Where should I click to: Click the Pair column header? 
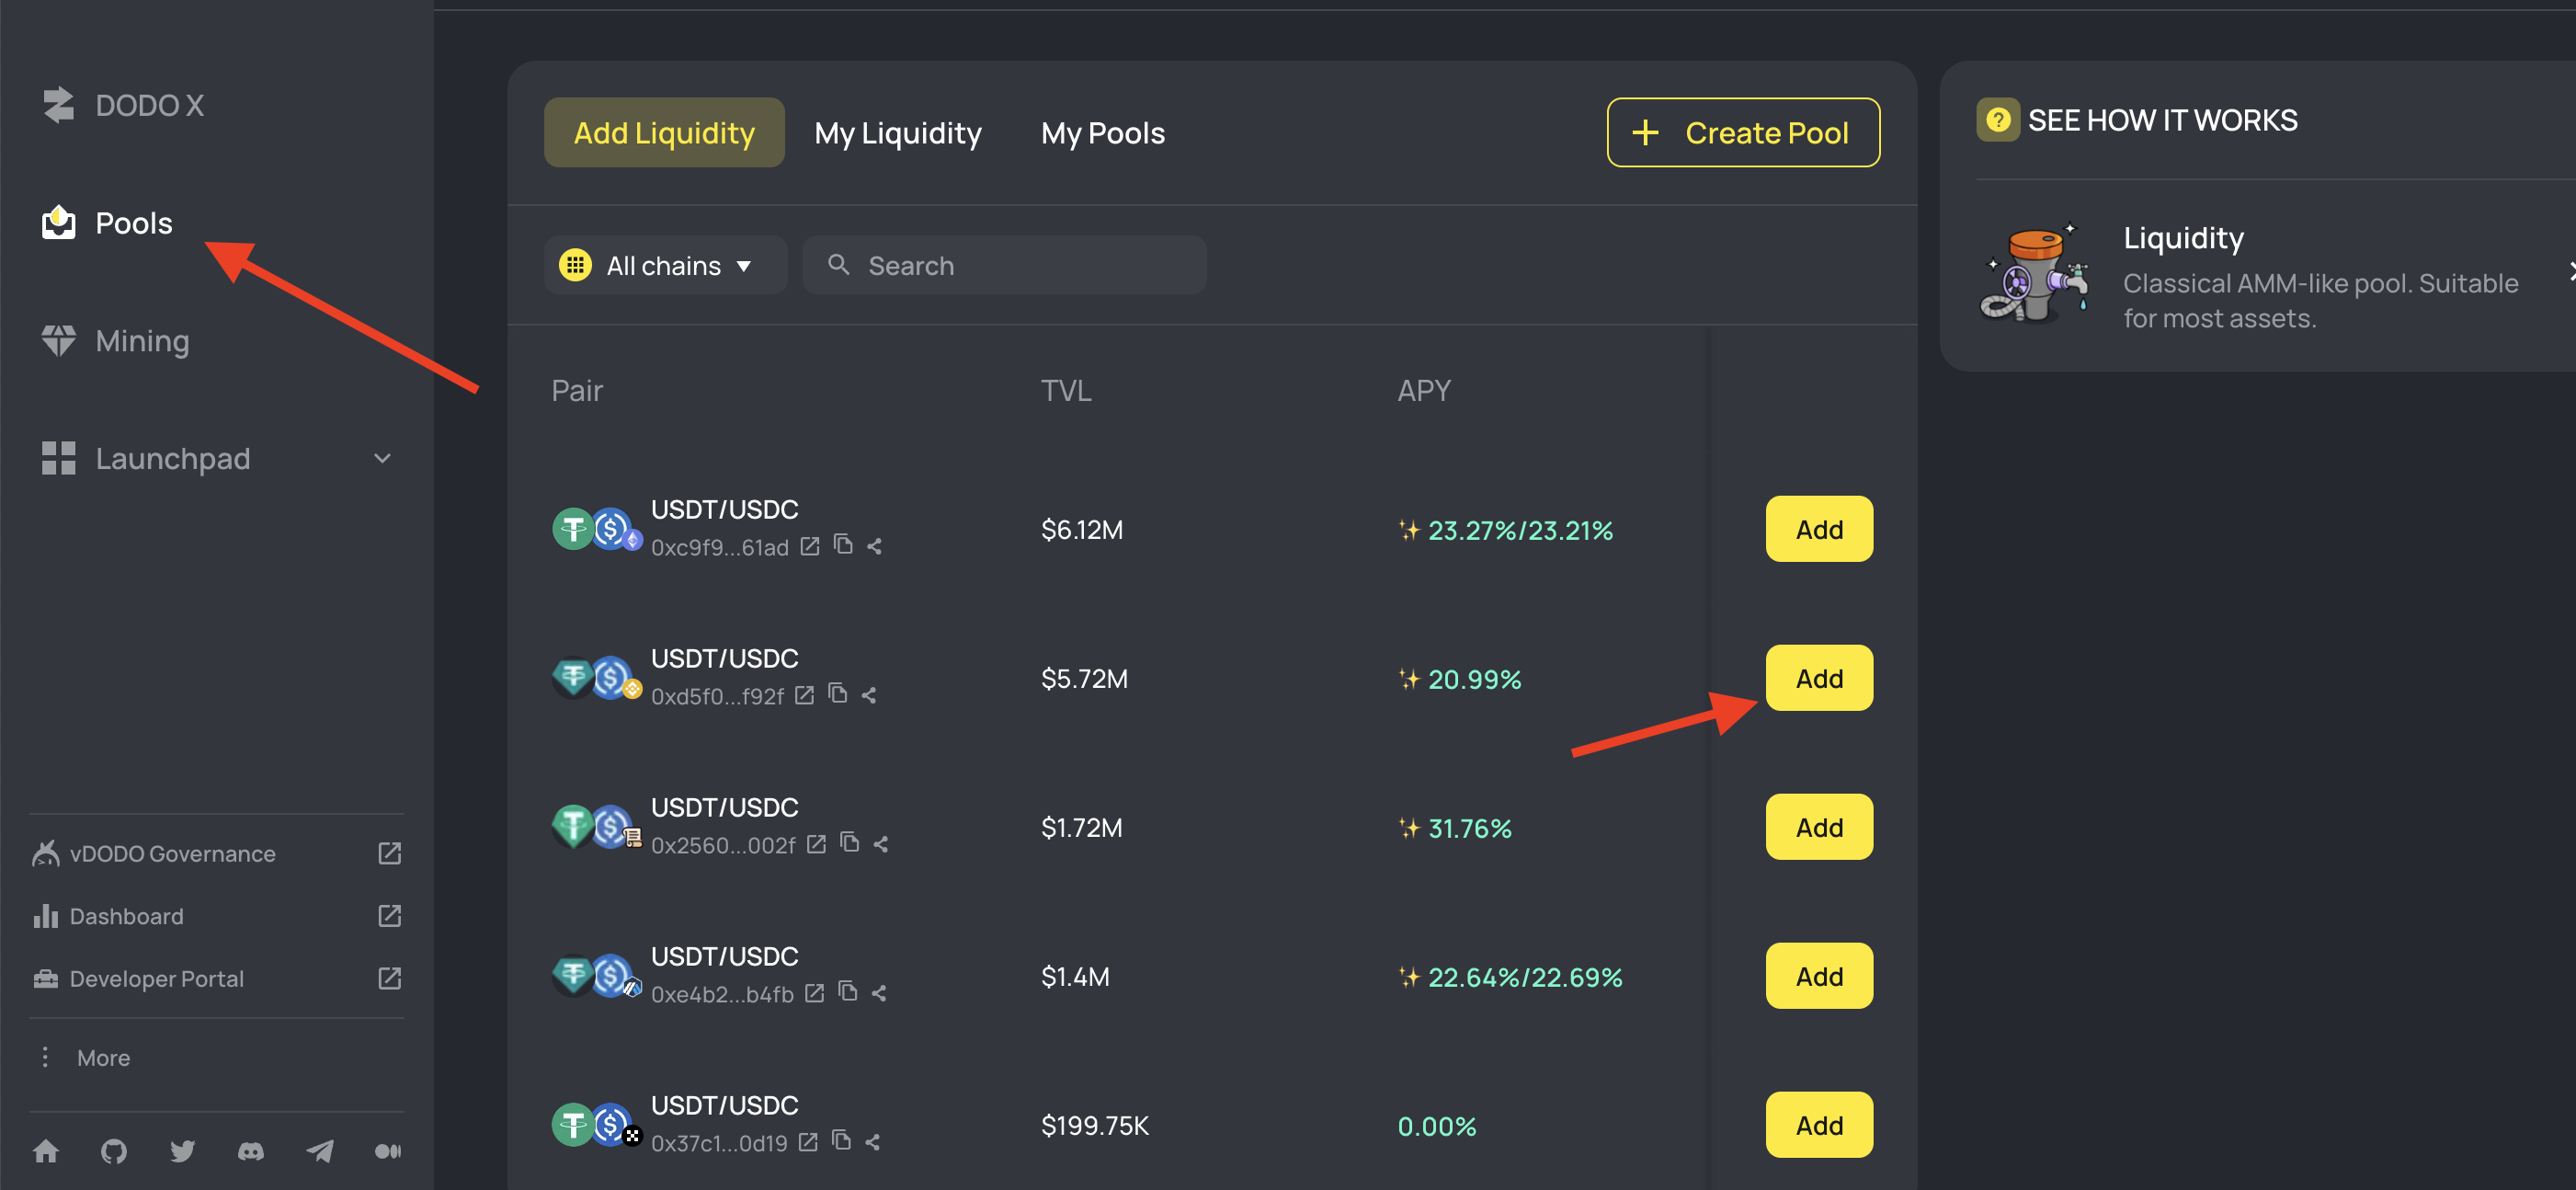[x=577, y=390]
